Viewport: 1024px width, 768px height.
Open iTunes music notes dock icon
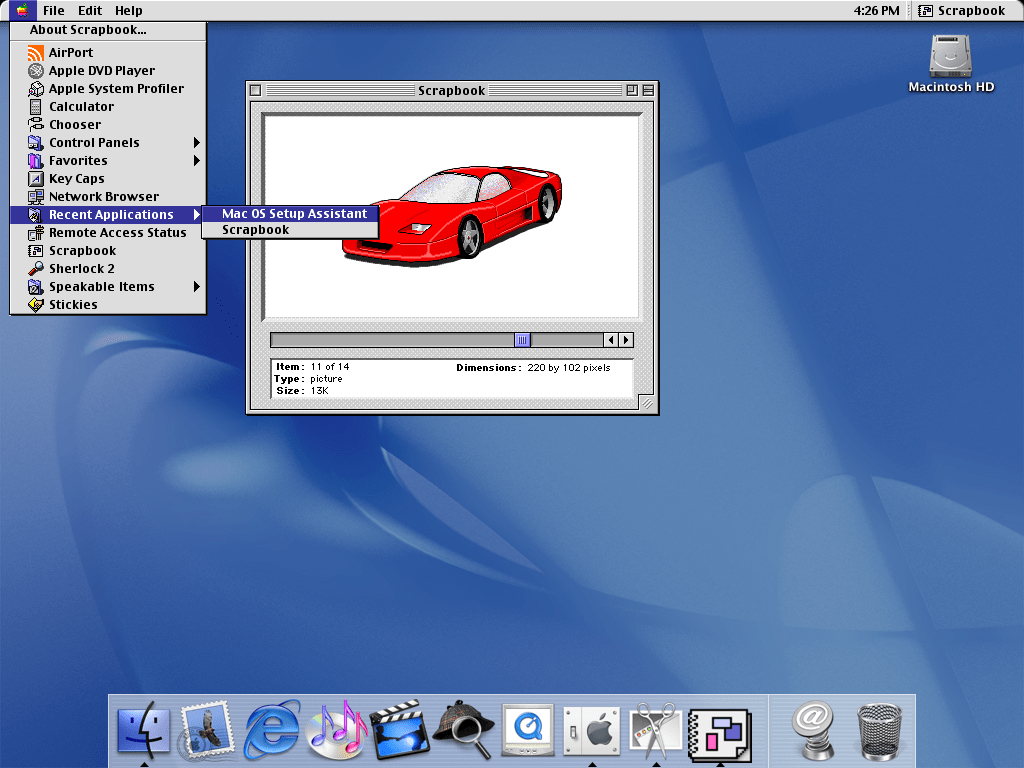[336, 728]
